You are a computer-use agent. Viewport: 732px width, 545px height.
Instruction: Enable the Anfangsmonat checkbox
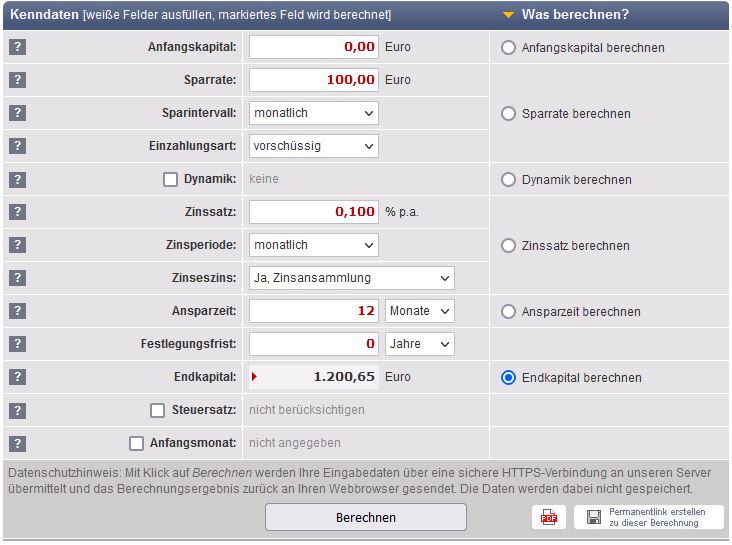pos(136,443)
